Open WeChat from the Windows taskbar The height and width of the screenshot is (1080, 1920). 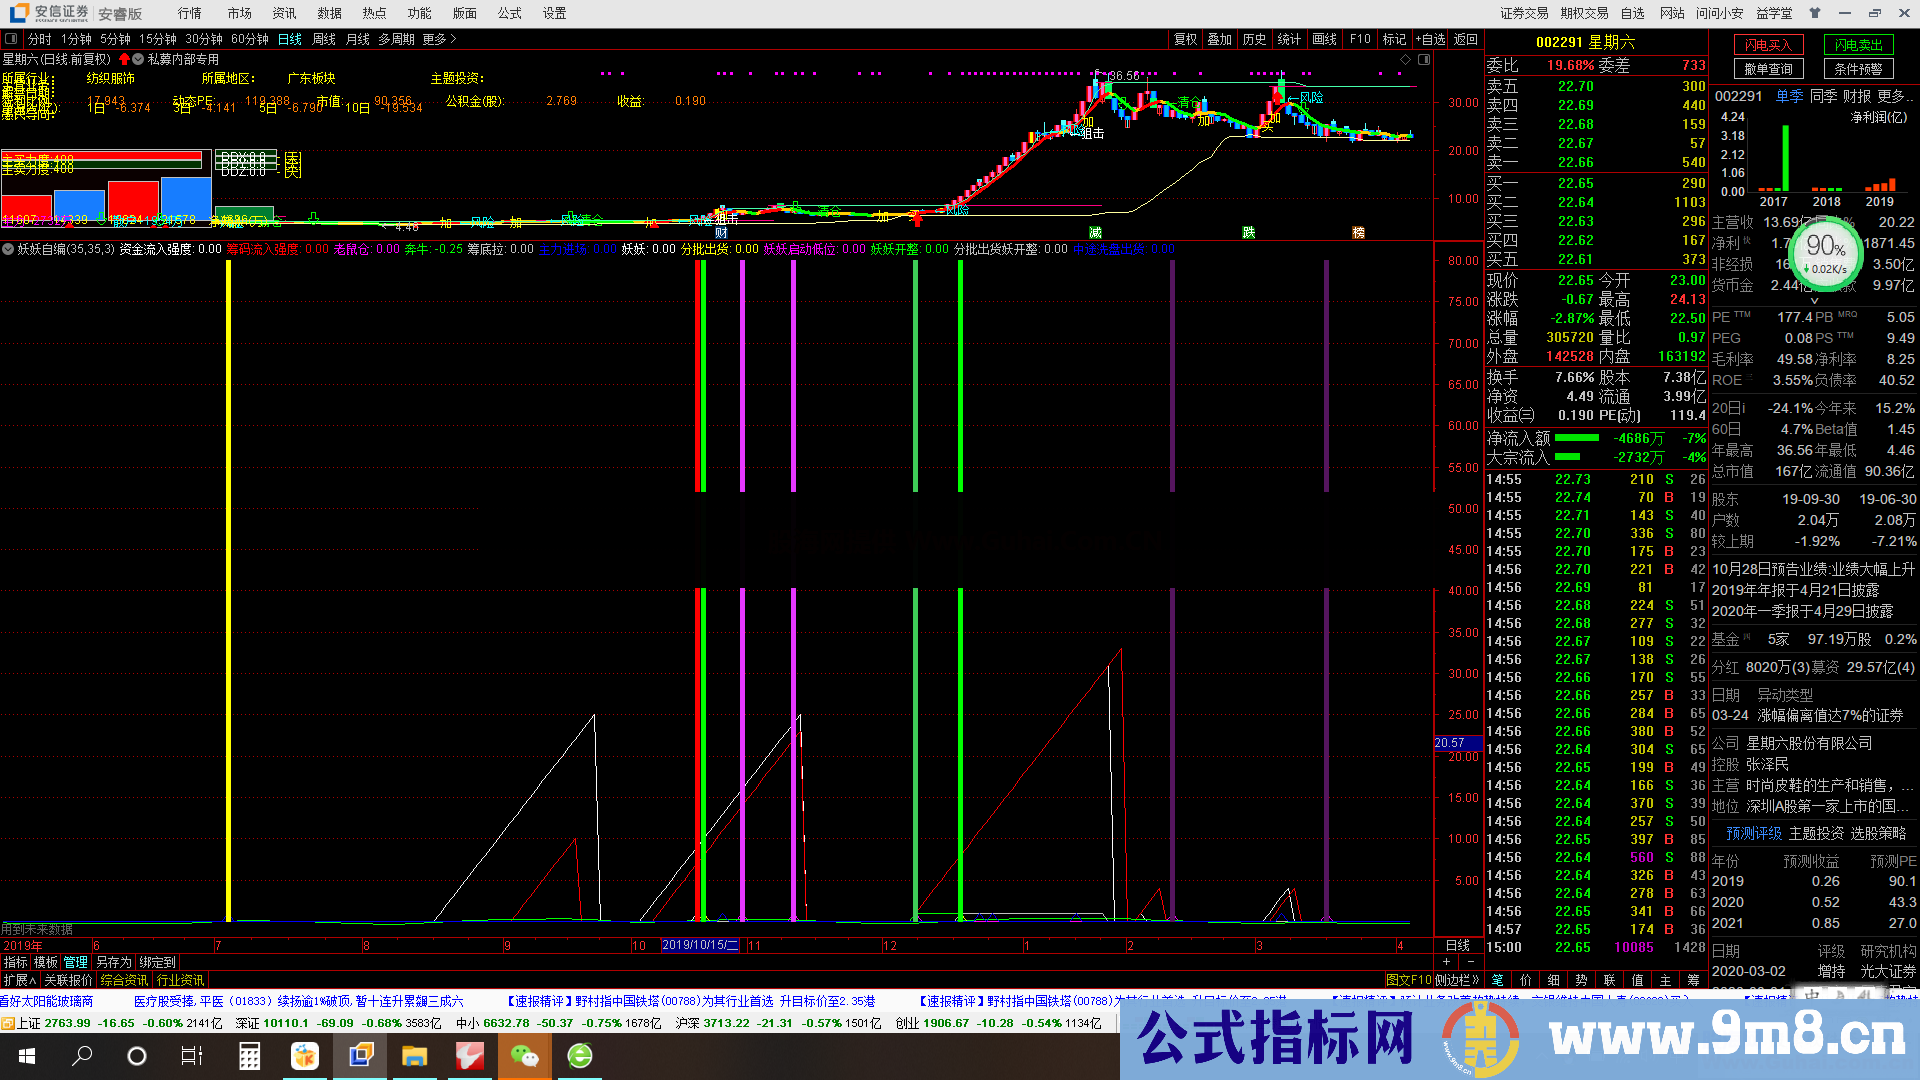[524, 1055]
